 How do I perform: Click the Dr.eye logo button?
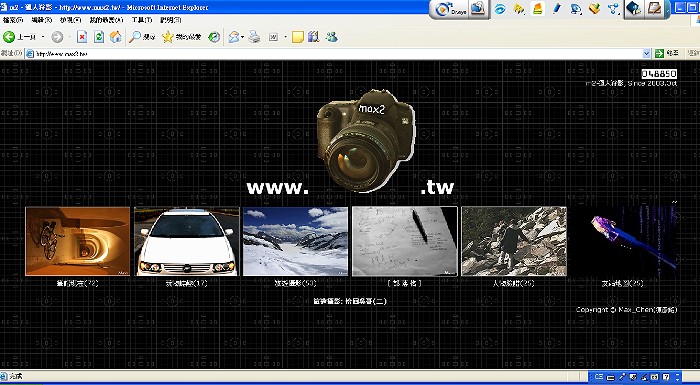pos(450,9)
